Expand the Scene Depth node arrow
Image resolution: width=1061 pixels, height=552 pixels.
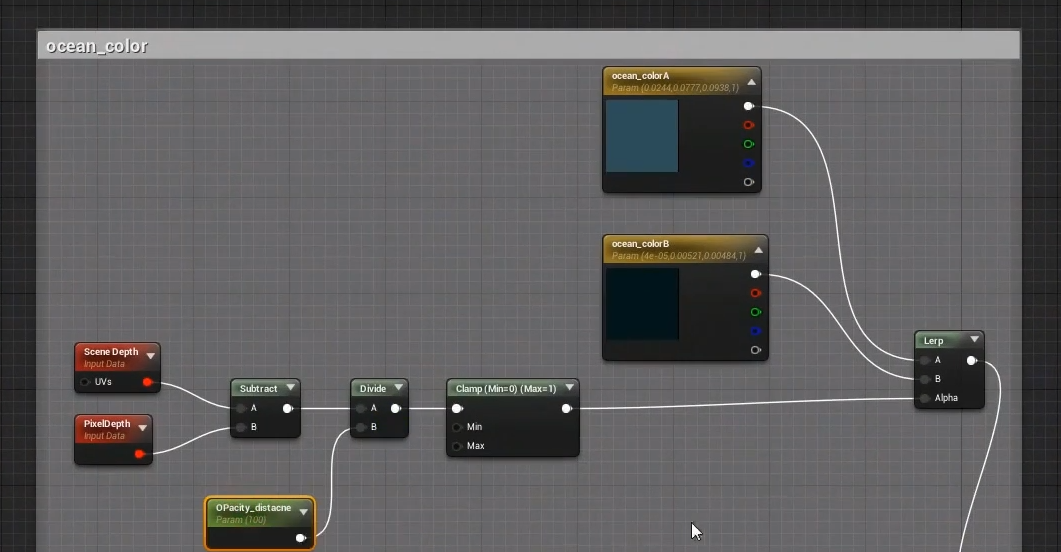(150, 356)
